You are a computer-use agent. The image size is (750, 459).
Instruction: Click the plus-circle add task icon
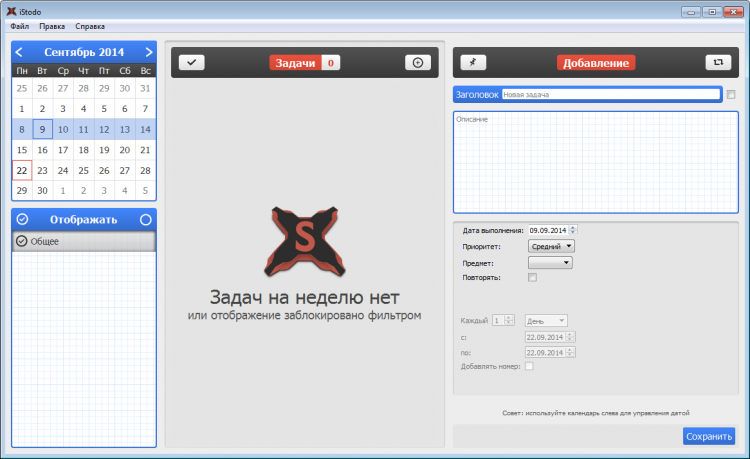418,63
